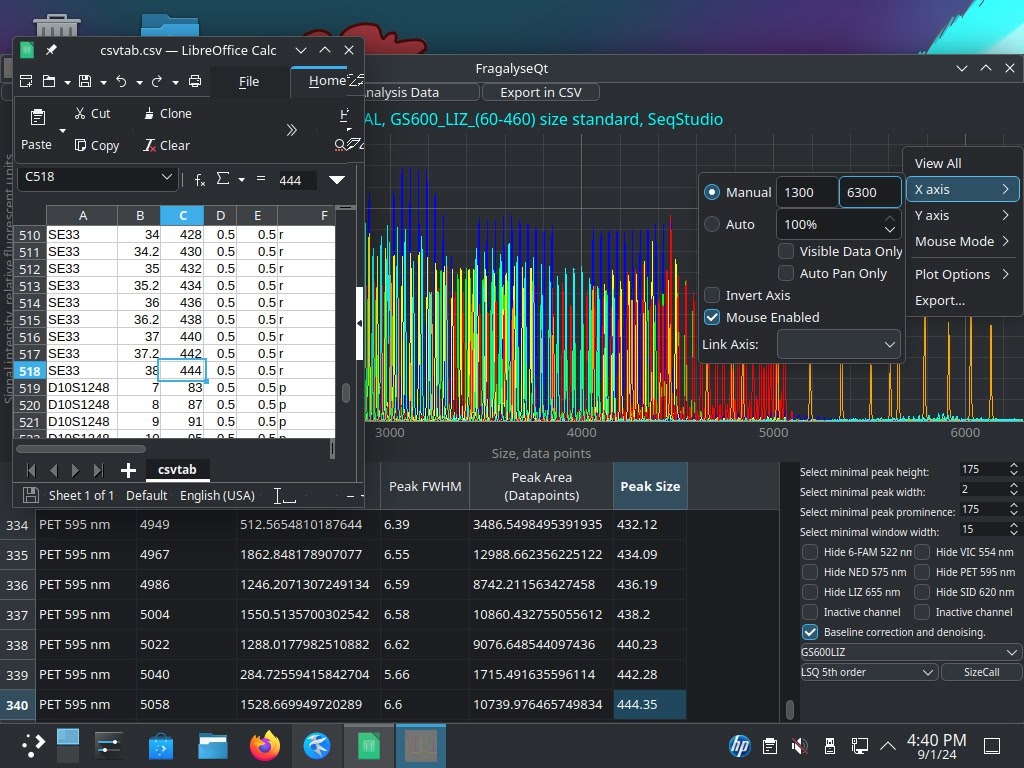1024x768 pixels.
Task: Click the pin icon in Calc title bar
Action: pos(51,50)
